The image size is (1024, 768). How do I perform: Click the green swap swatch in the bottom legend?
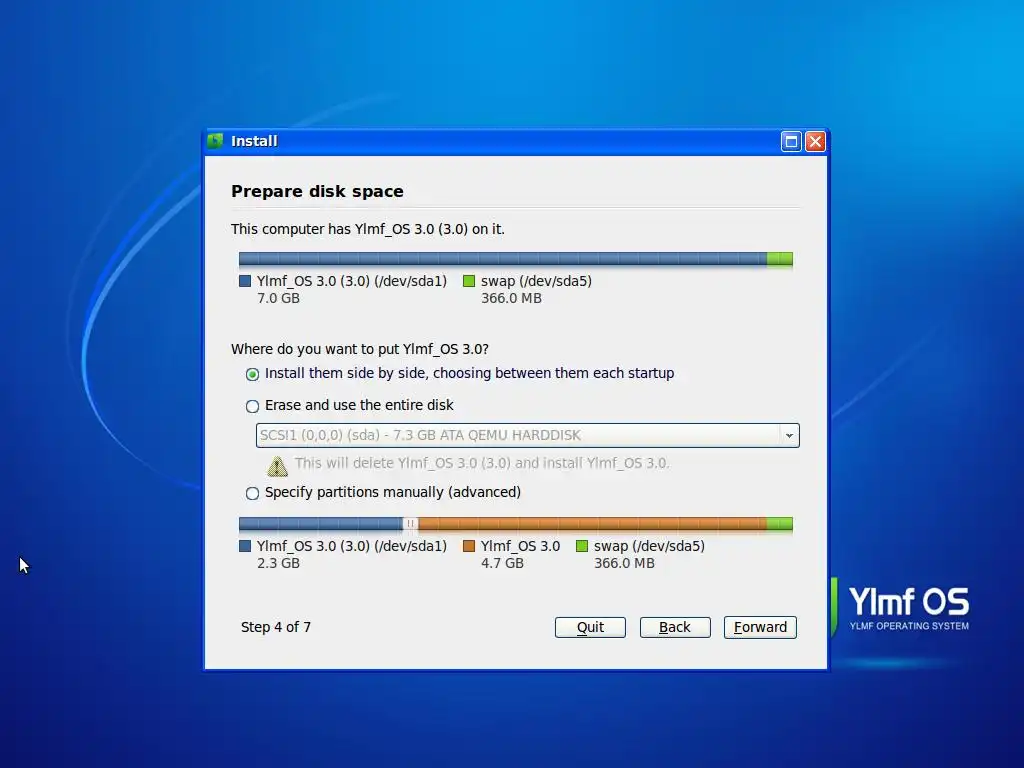pyautogui.click(x=581, y=546)
